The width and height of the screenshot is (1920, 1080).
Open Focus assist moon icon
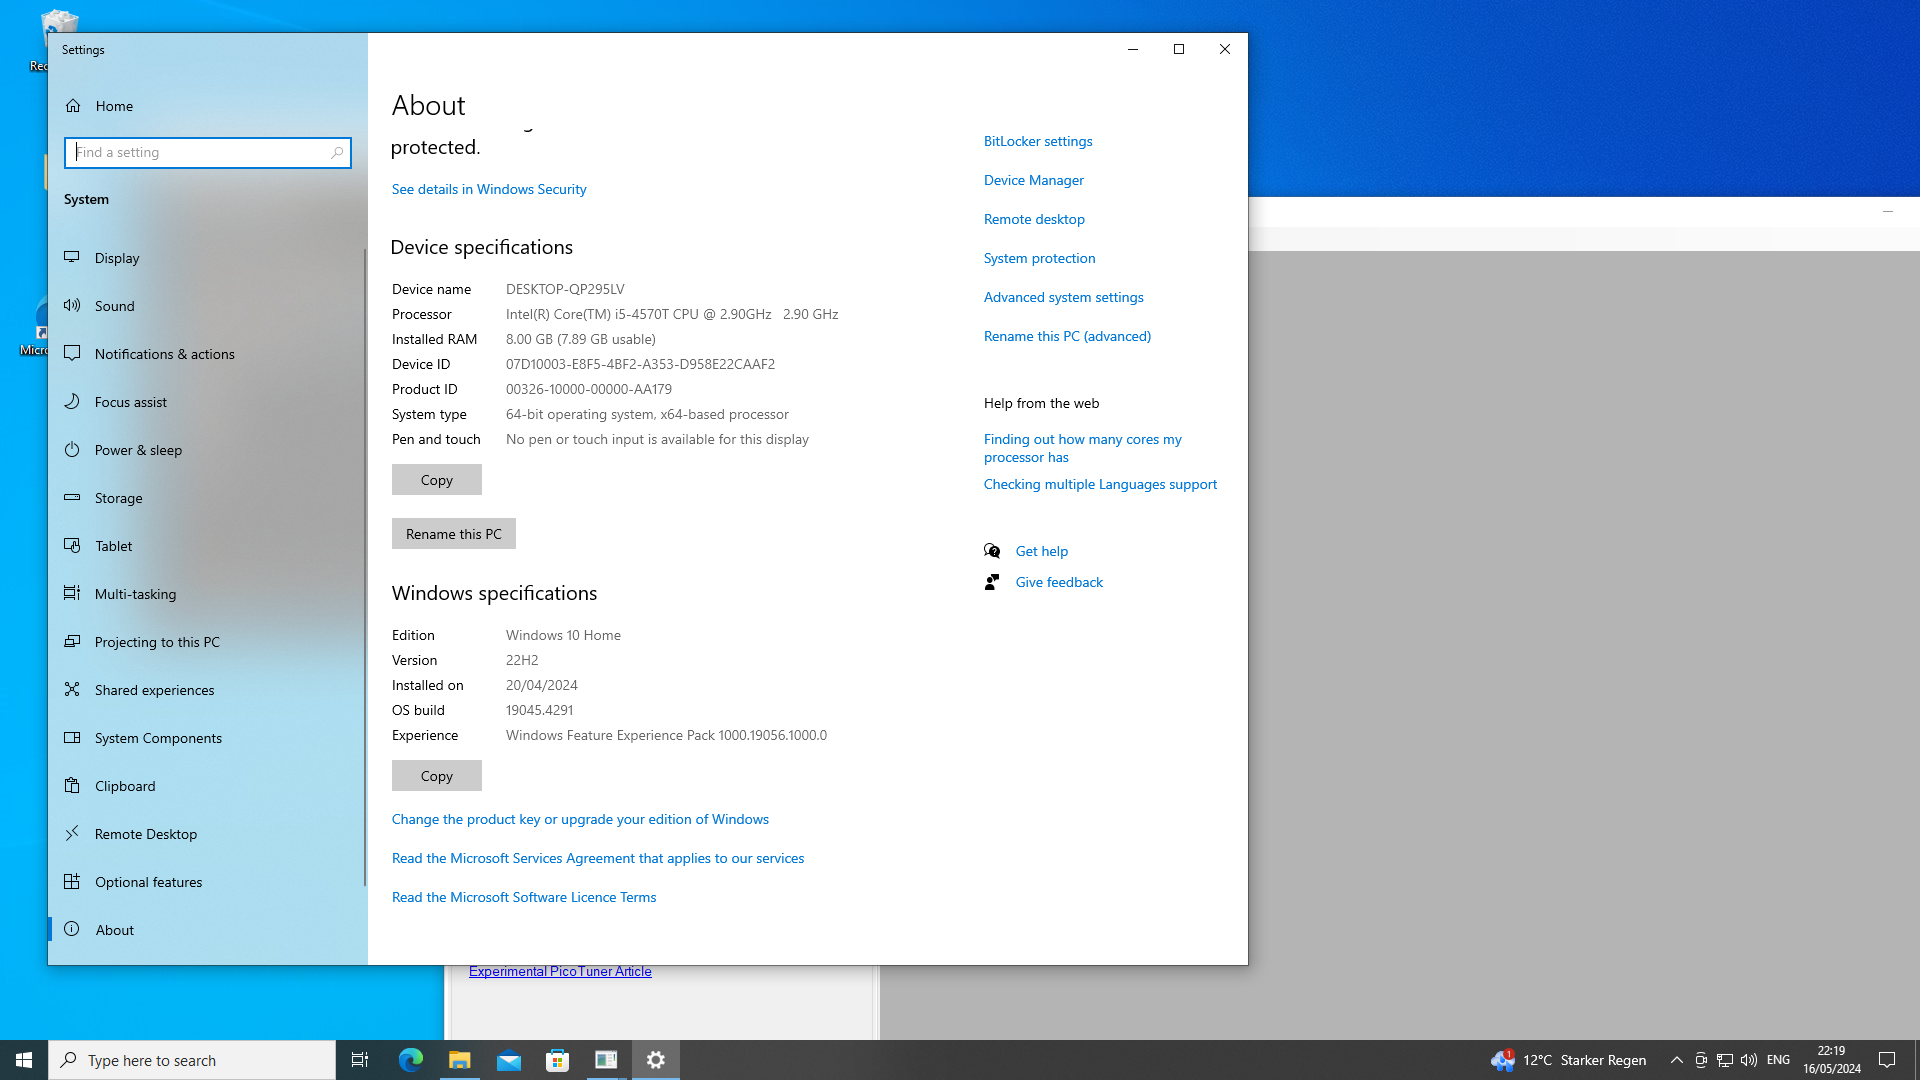72,401
